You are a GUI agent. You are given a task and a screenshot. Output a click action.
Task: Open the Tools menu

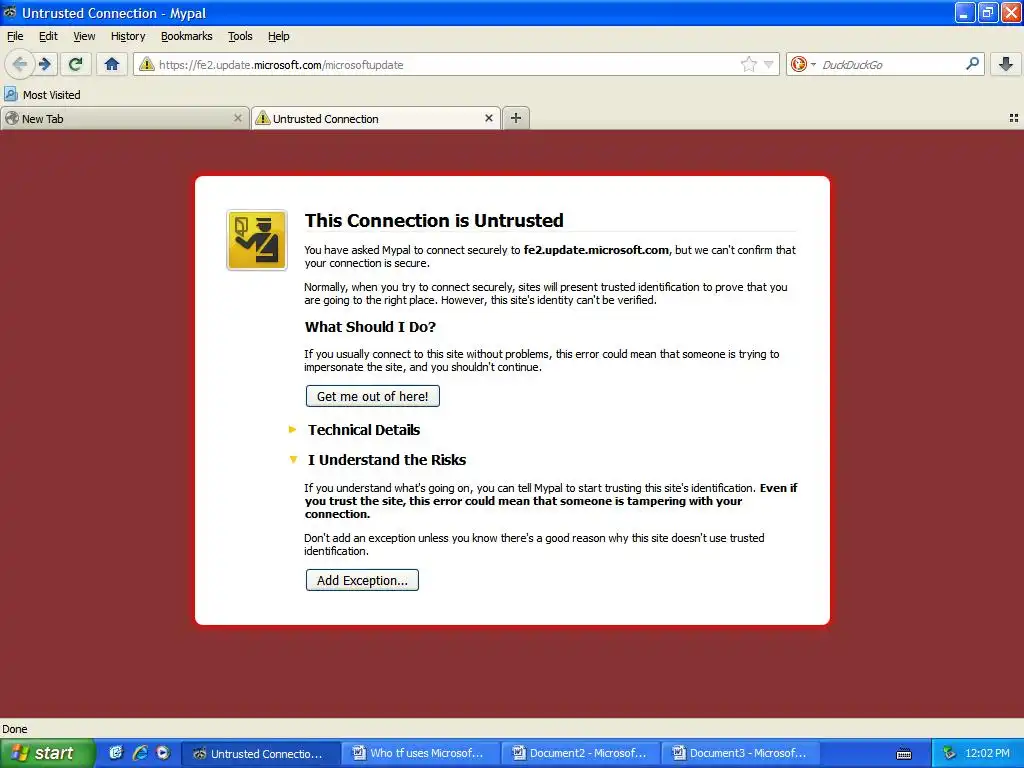(240, 36)
